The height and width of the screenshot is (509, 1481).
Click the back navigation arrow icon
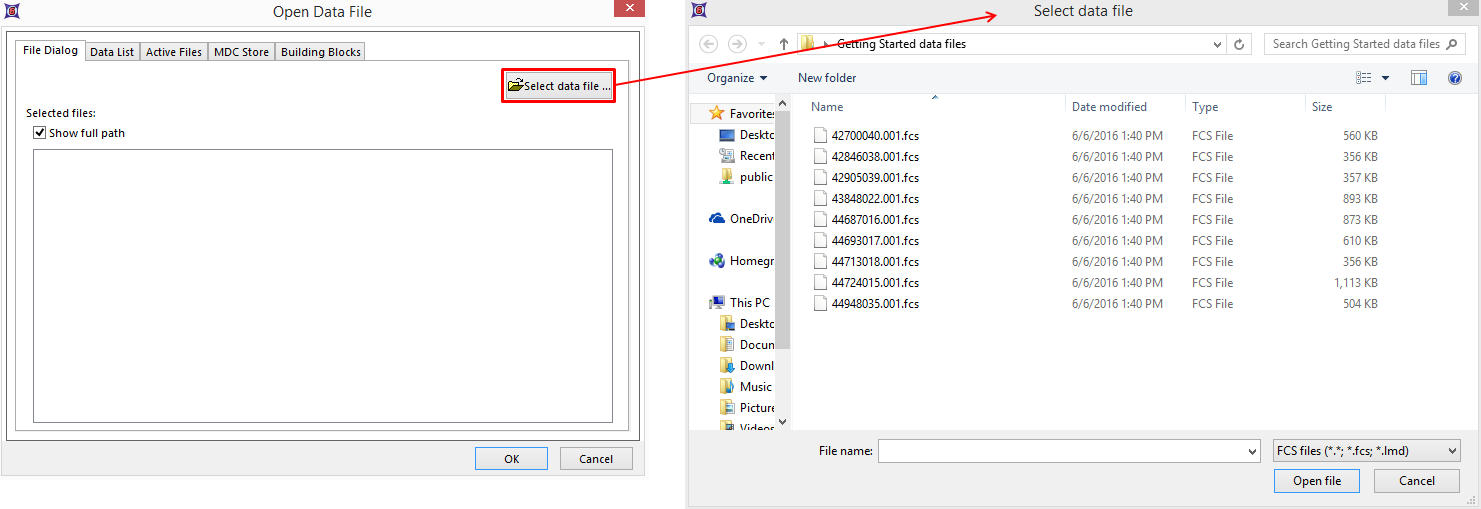(x=709, y=44)
